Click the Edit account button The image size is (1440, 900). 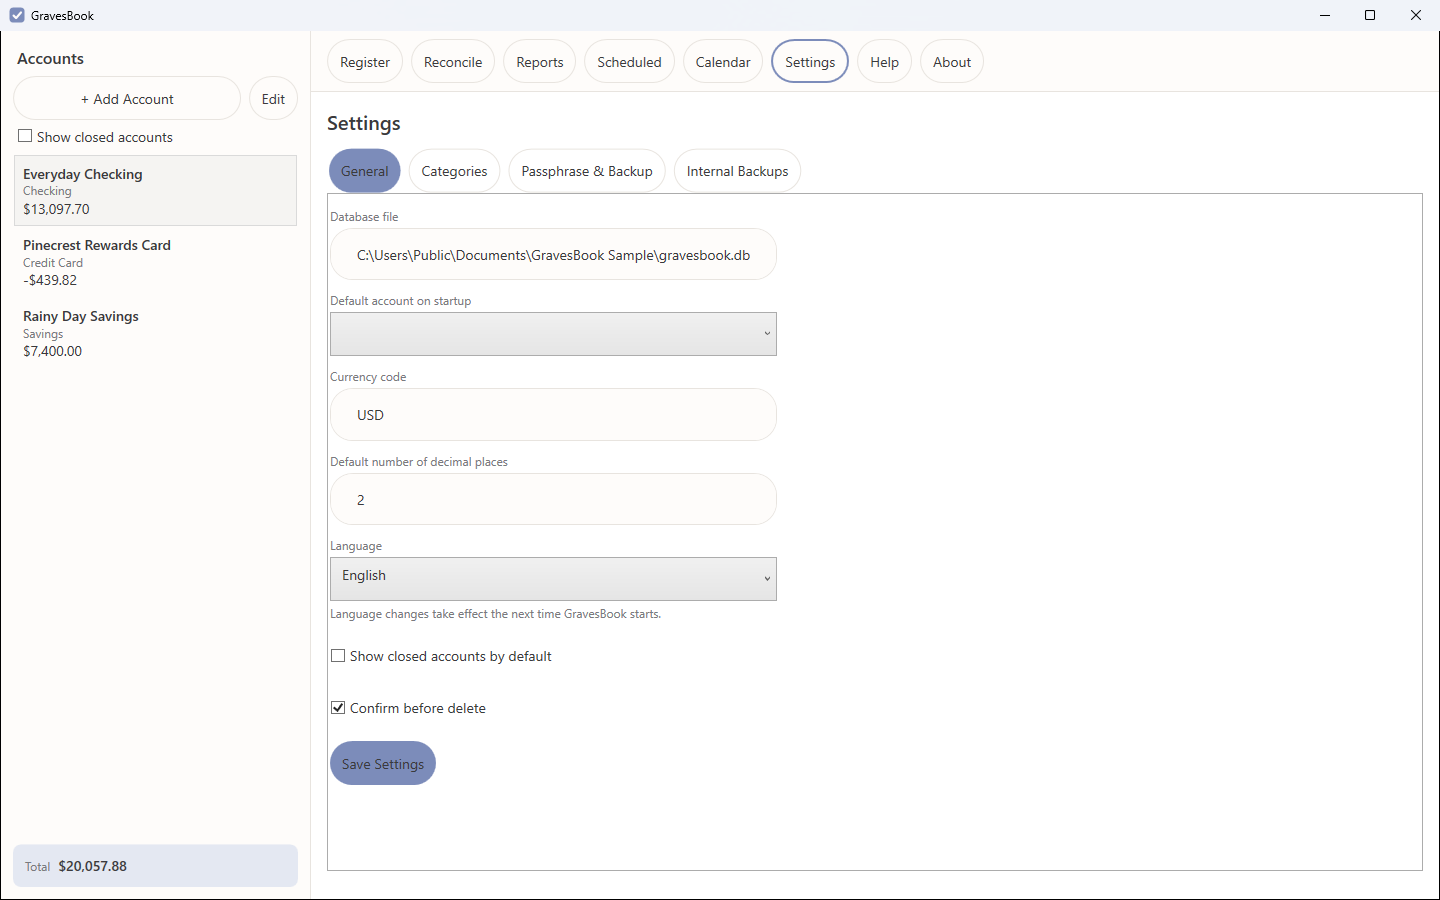[x=273, y=98]
